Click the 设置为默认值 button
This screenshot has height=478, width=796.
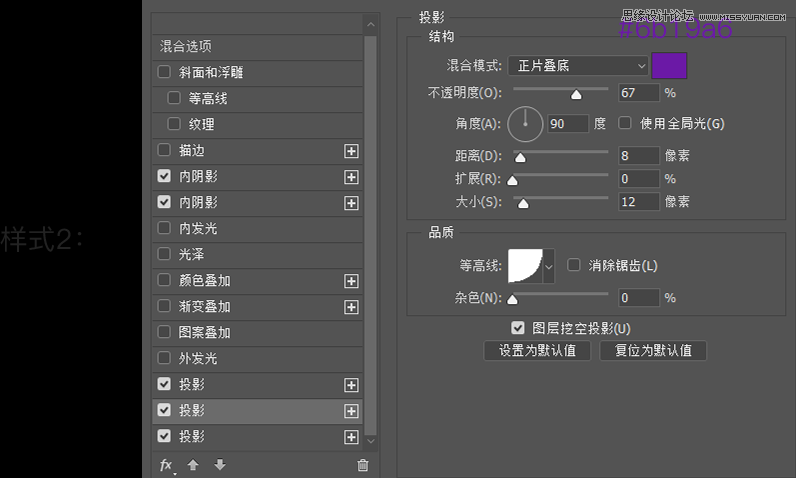tap(538, 351)
